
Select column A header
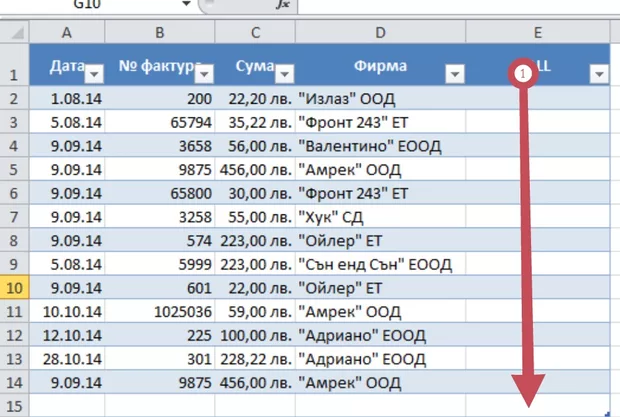(x=67, y=34)
